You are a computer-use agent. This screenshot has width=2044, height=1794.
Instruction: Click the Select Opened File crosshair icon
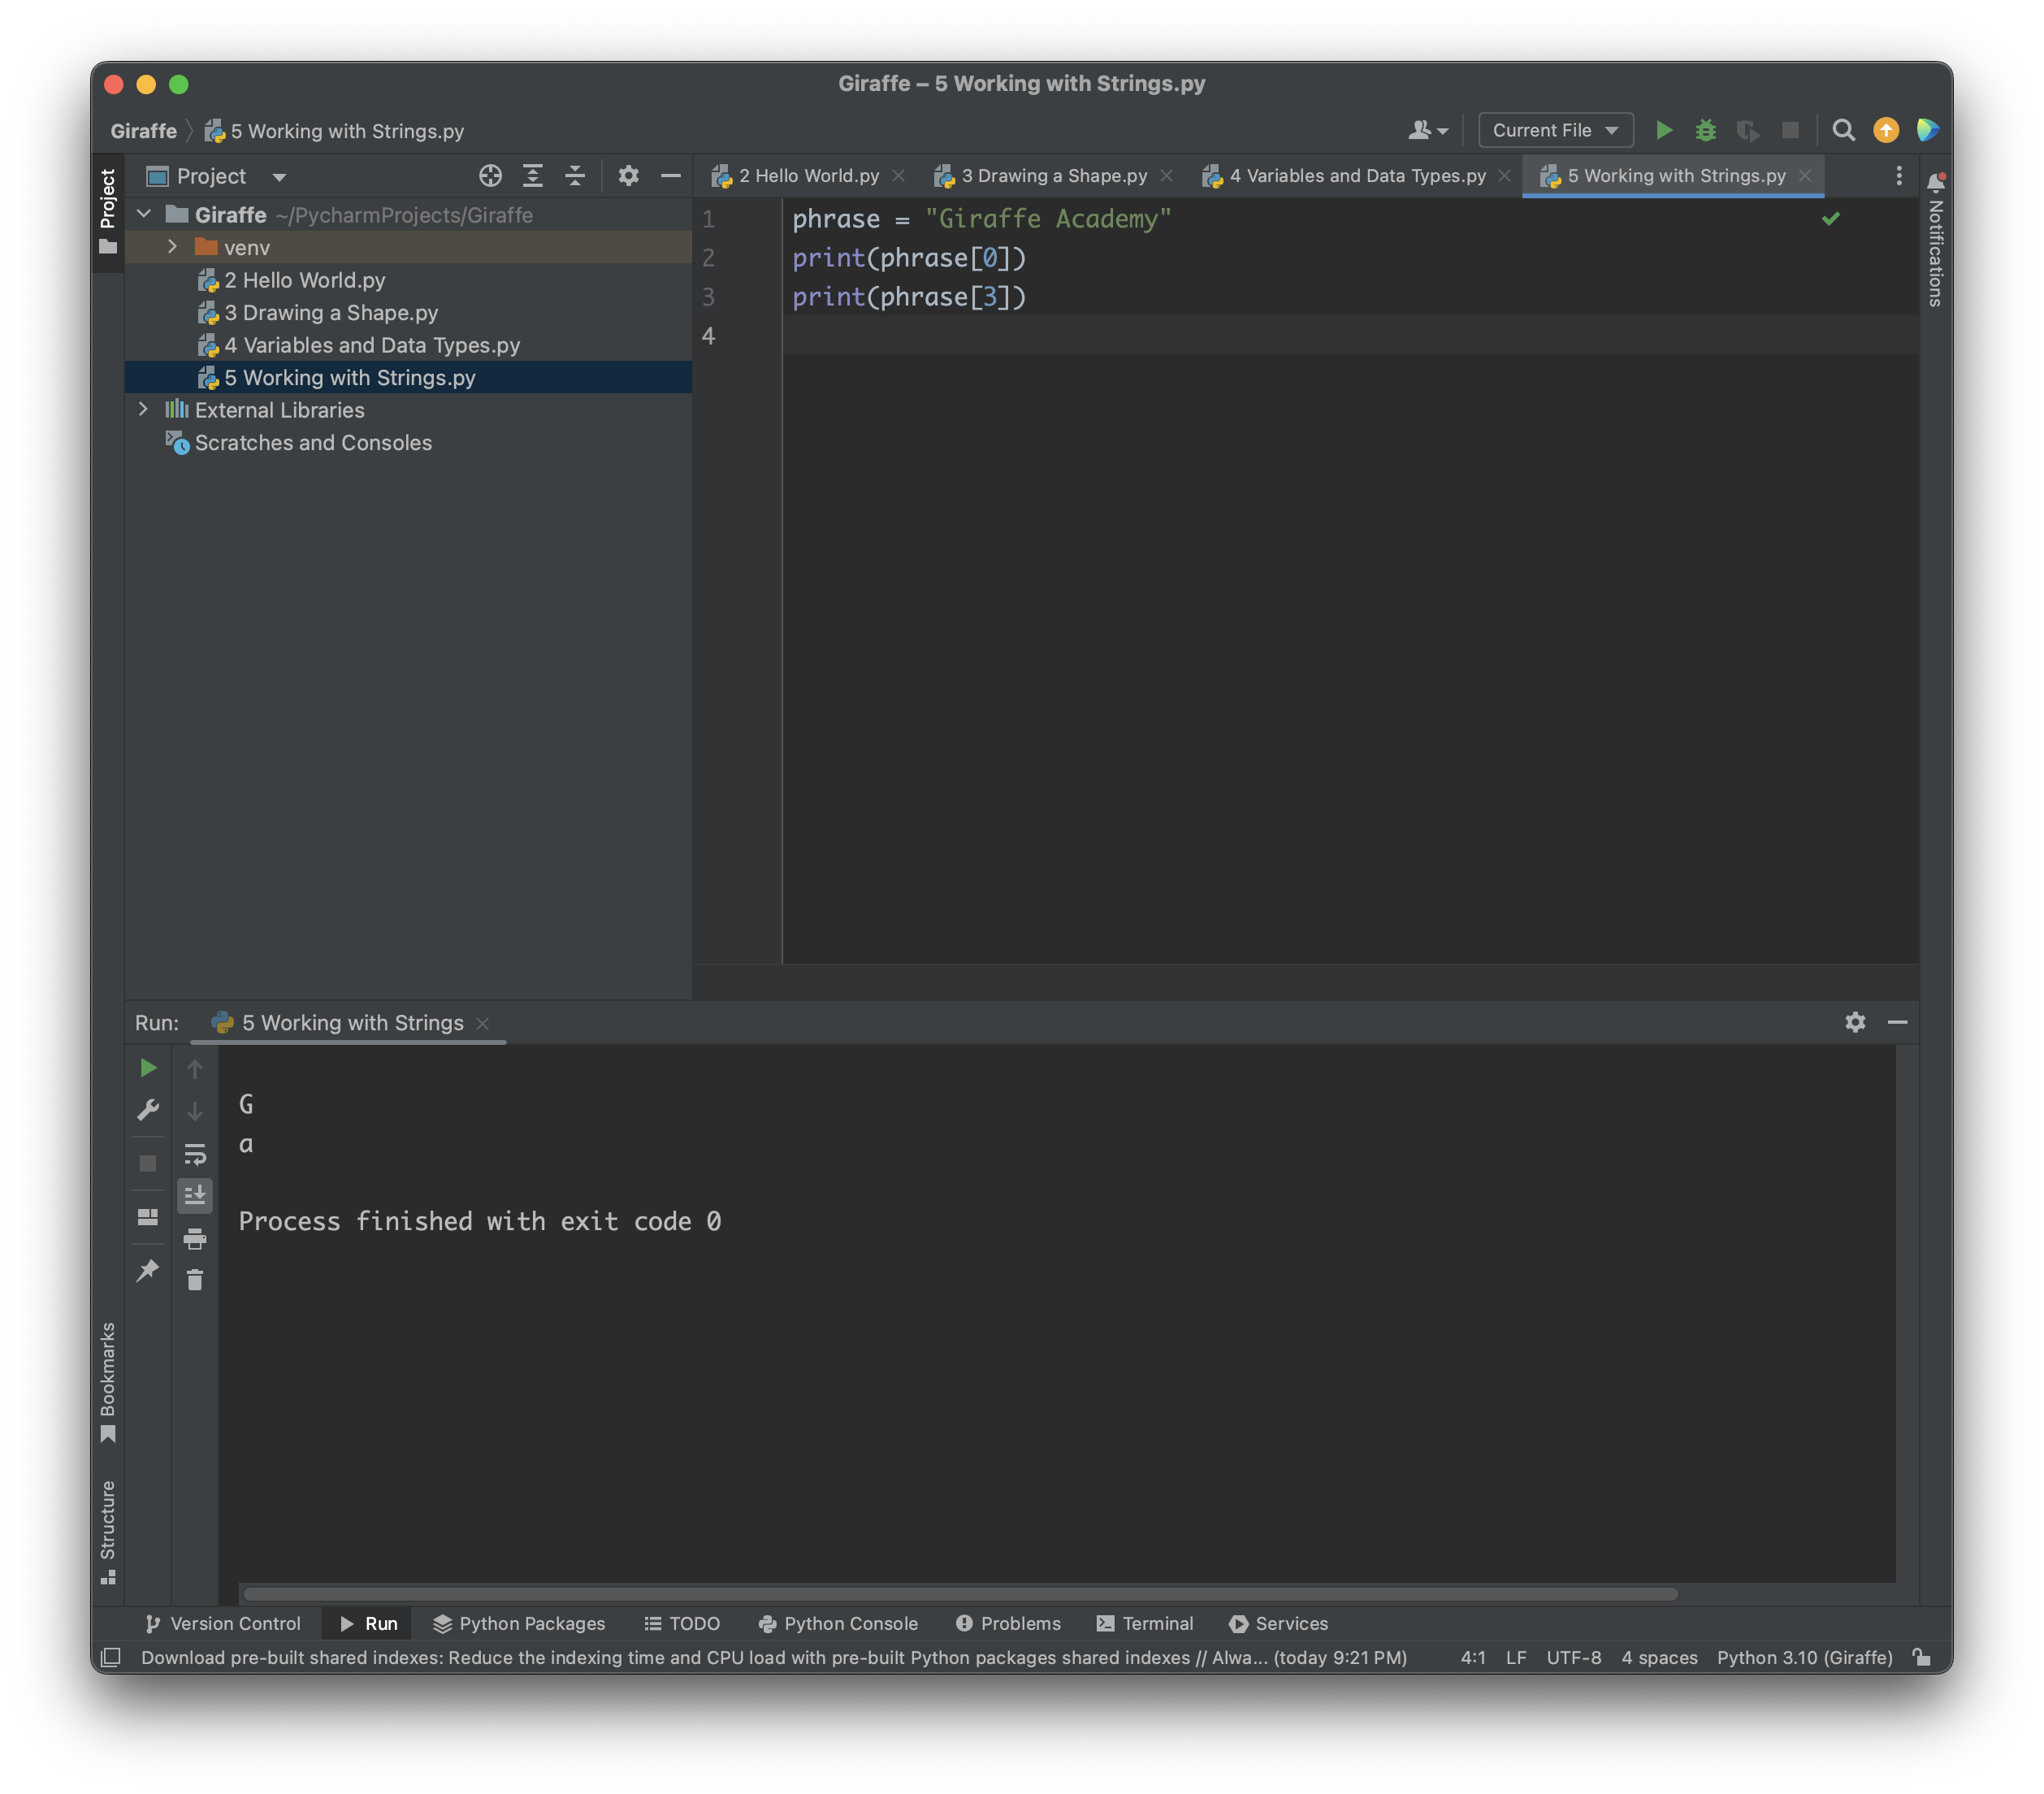490,176
